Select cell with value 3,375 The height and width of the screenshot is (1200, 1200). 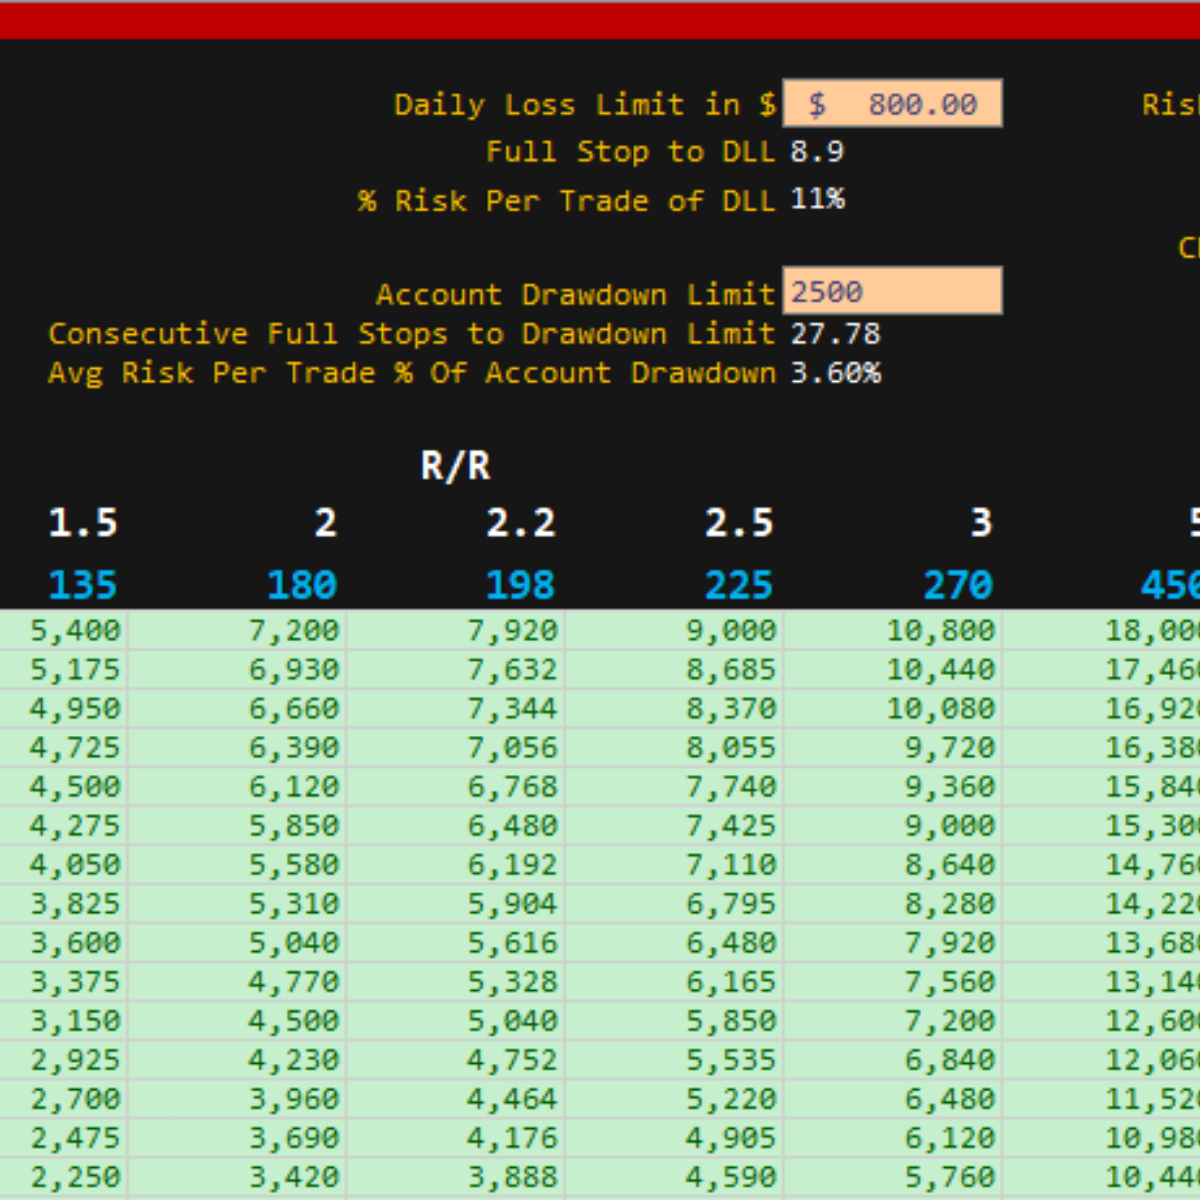64,981
